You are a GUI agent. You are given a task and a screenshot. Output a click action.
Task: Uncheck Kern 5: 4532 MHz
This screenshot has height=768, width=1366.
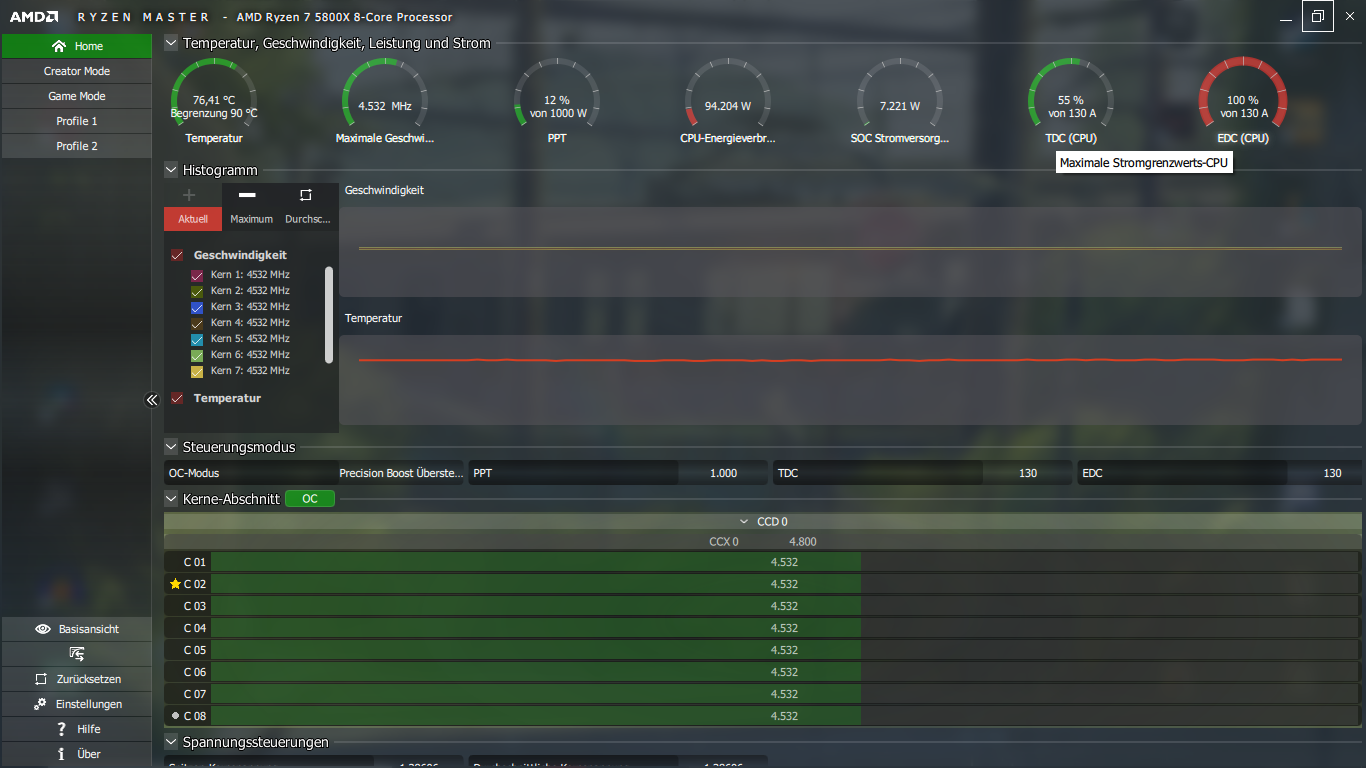(x=197, y=339)
